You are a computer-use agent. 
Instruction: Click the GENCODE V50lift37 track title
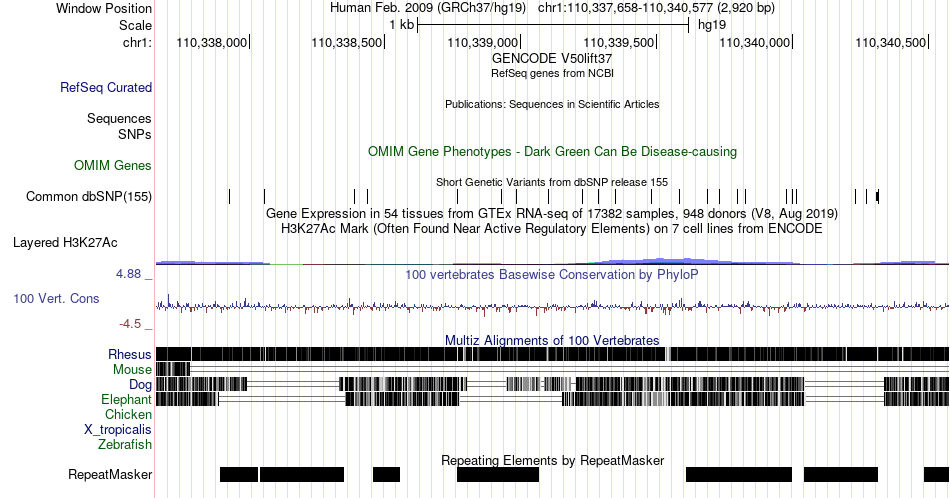[x=552, y=59]
